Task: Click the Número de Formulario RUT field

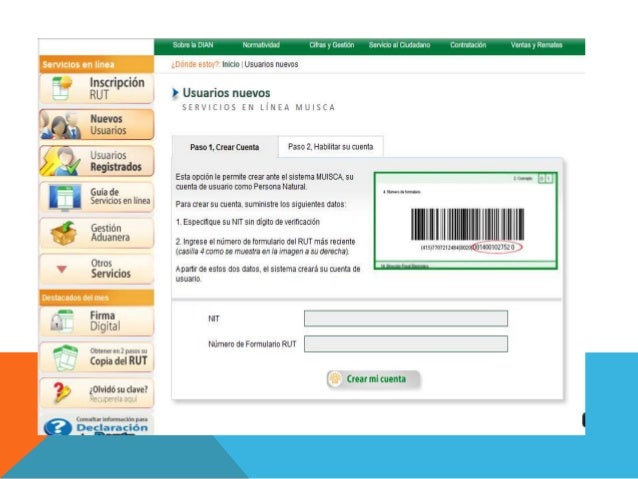Action: tap(406, 344)
